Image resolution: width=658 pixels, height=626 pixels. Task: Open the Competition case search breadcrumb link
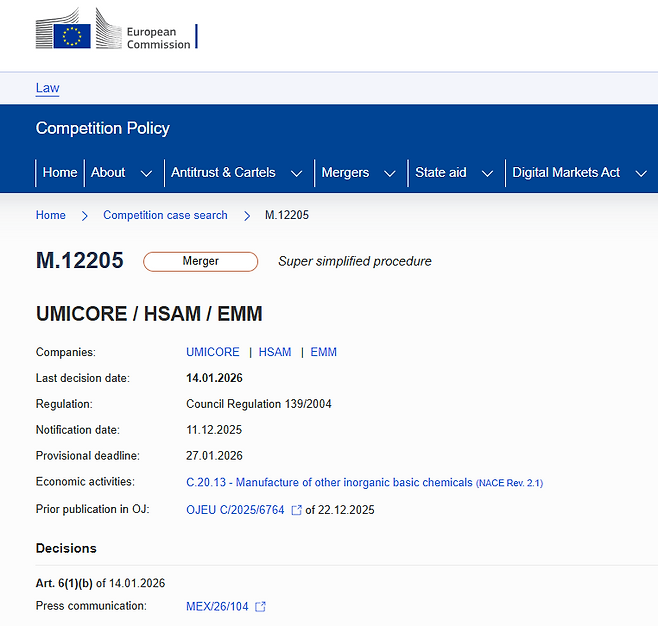165,215
